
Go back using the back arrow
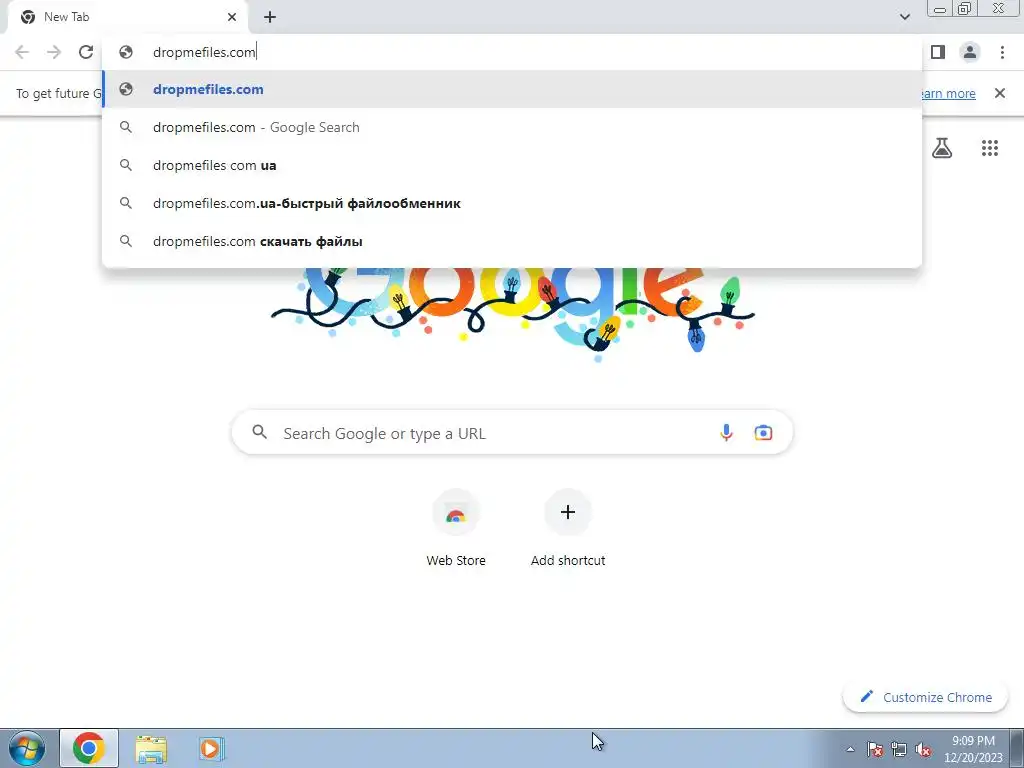tap(22, 52)
